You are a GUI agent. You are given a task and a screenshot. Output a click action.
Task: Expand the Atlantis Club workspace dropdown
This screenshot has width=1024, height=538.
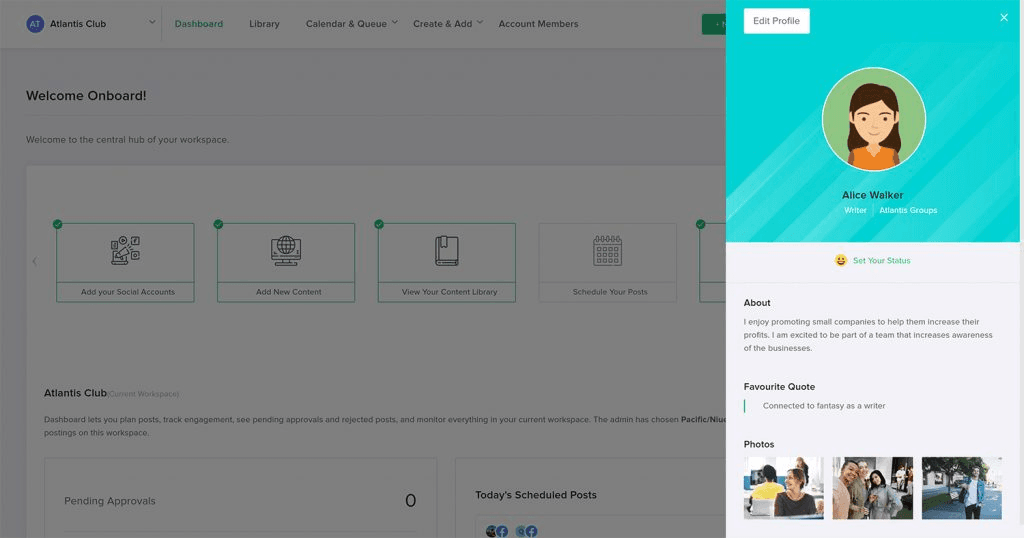(x=152, y=22)
